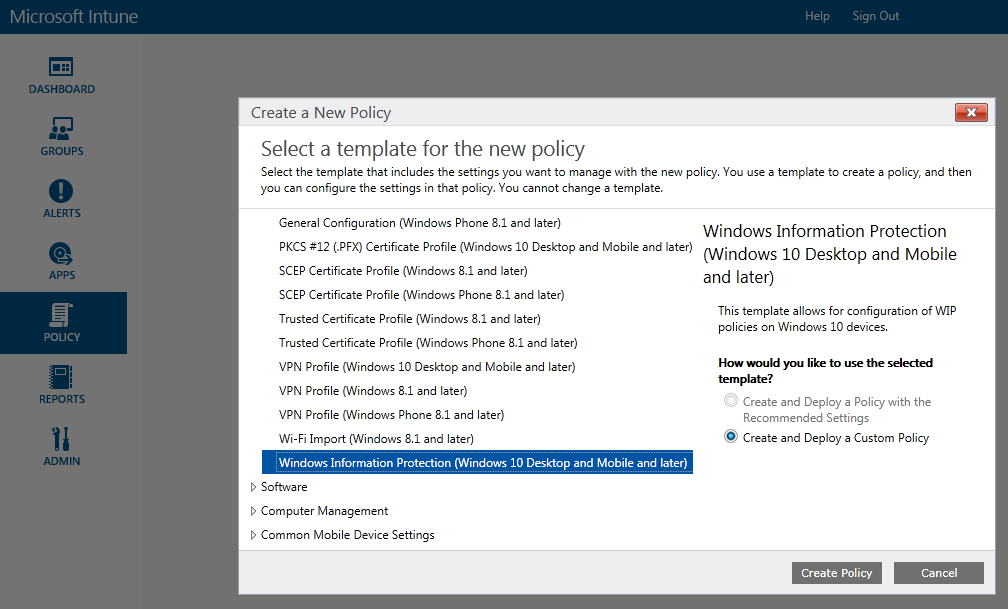Open the Dashboard icon in sidebar
Image resolution: width=1008 pixels, height=609 pixels.
pyautogui.click(x=62, y=67)
